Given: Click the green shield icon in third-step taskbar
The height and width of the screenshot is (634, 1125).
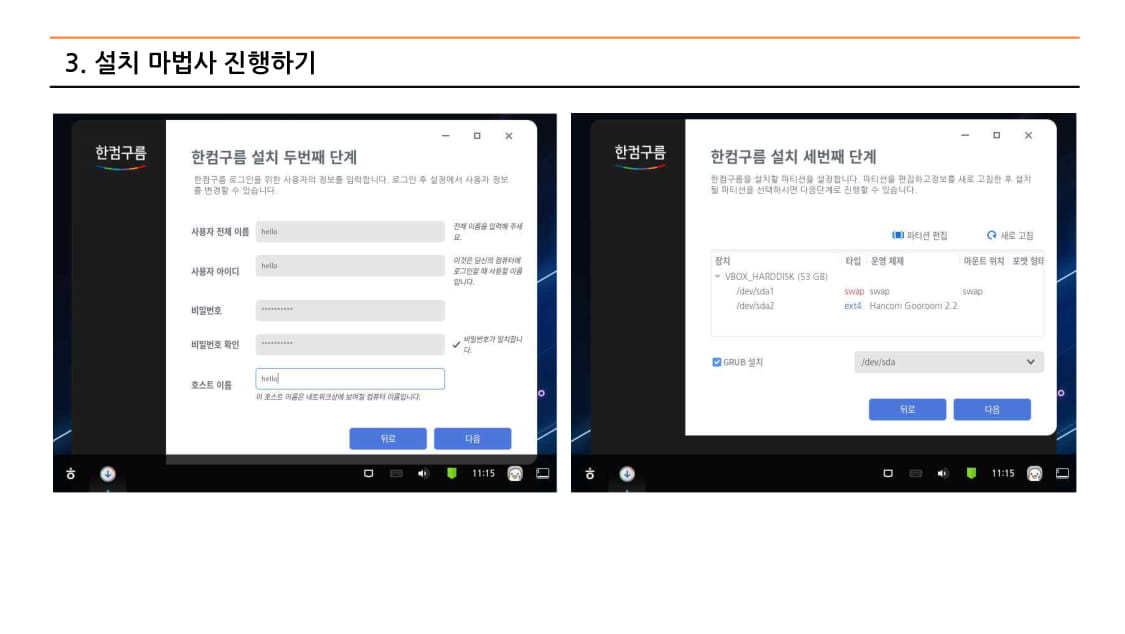Looking at the screenshot, I should click(971, 473).
